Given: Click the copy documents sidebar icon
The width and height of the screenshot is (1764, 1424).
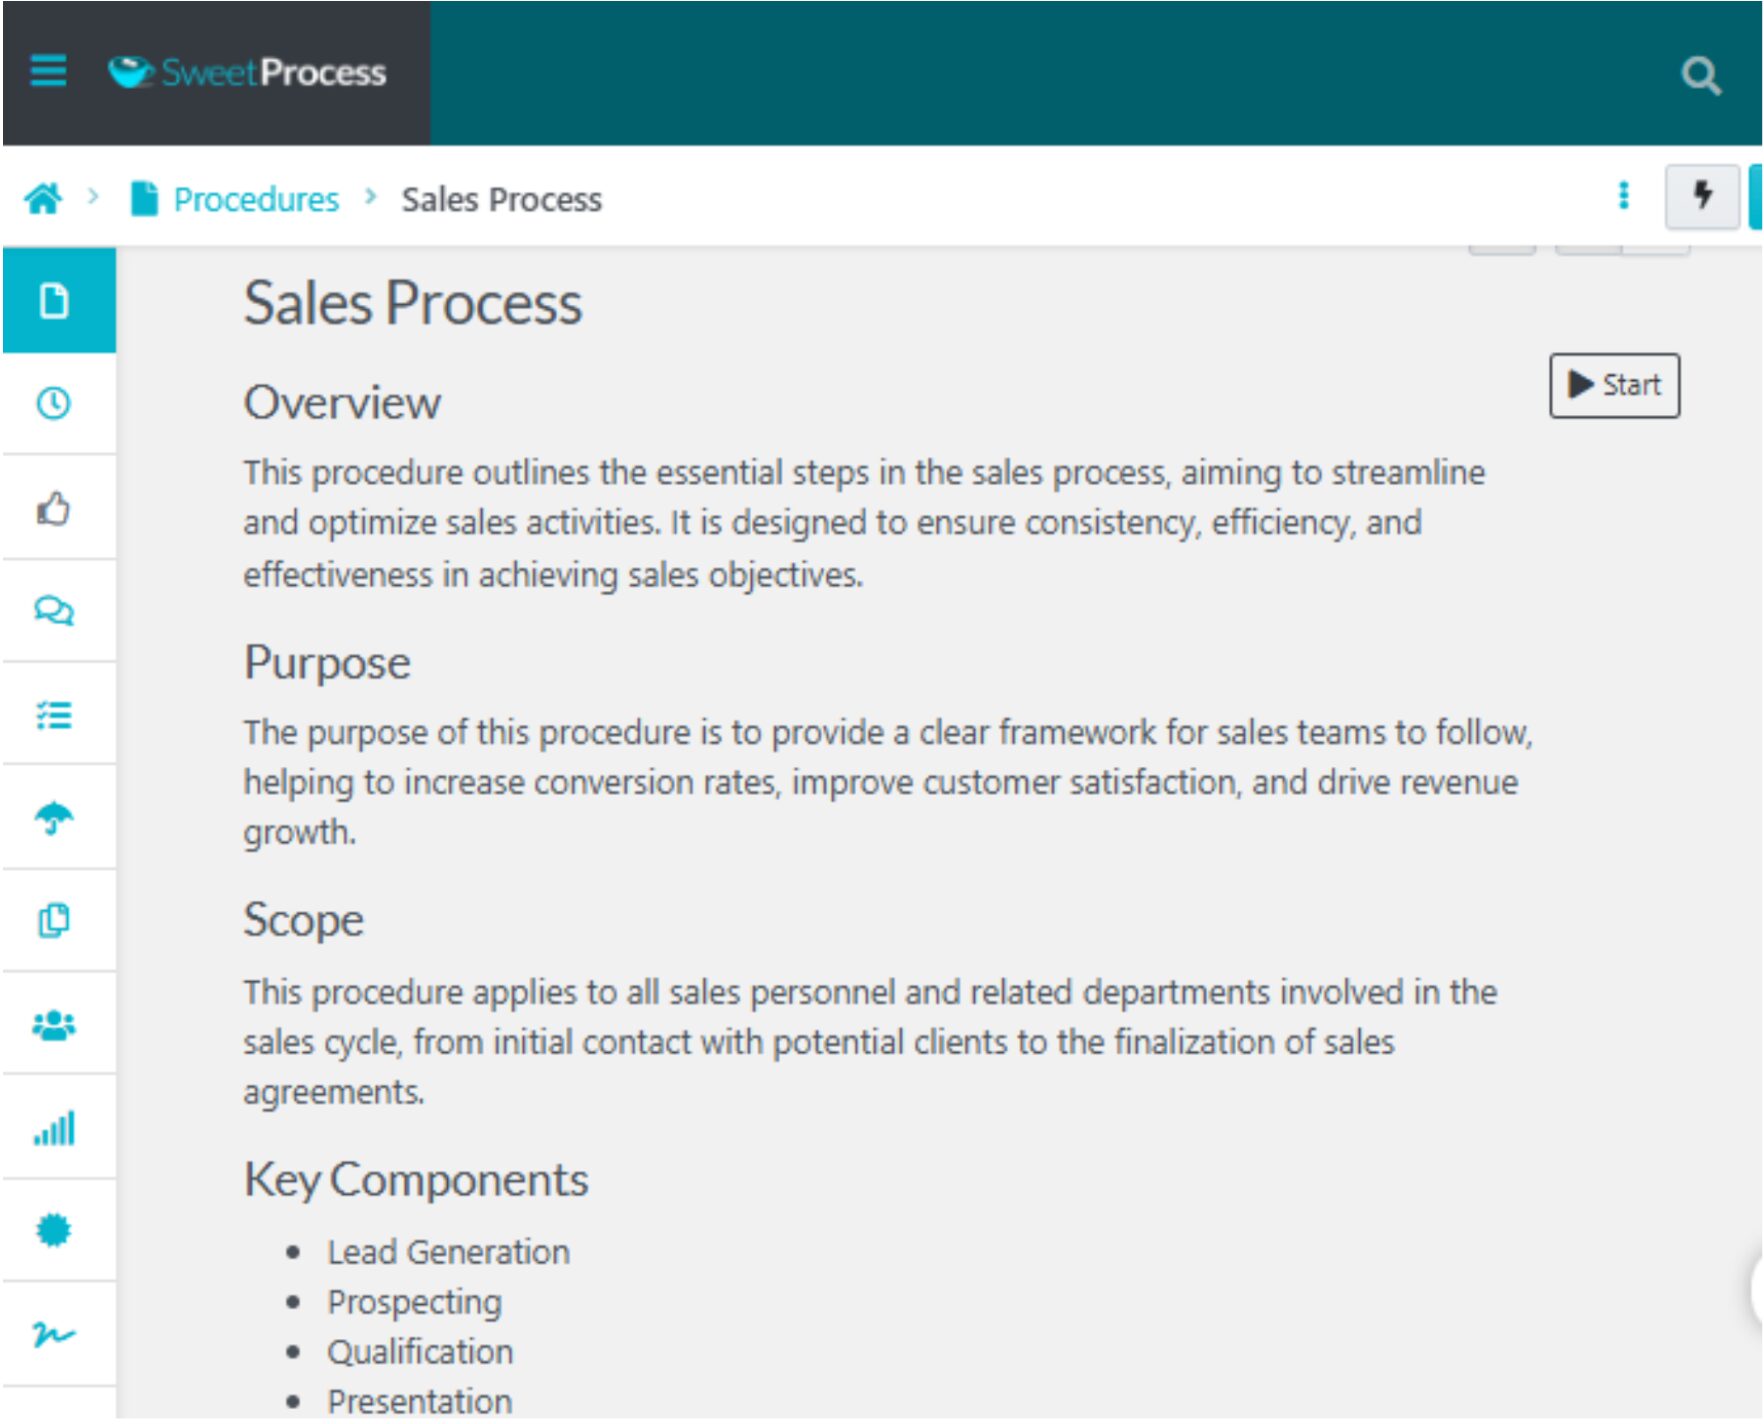Looking at the screenshot, I should 54,921.
